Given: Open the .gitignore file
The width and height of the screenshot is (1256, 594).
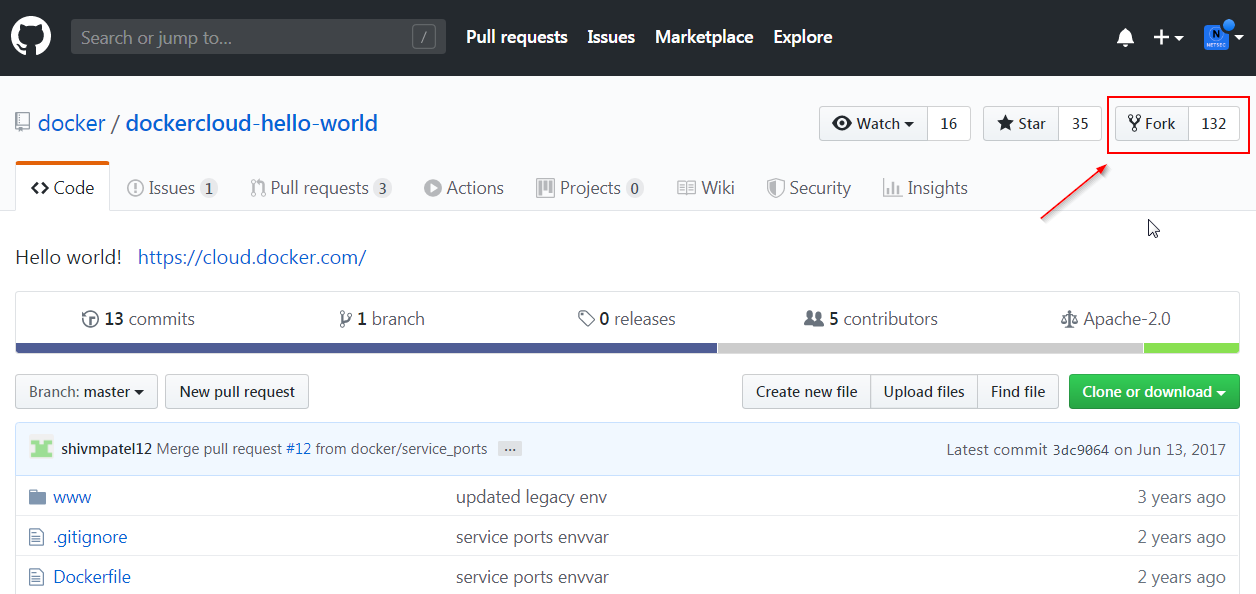Looking at the screenshot, I should click(x=90, y=537).
